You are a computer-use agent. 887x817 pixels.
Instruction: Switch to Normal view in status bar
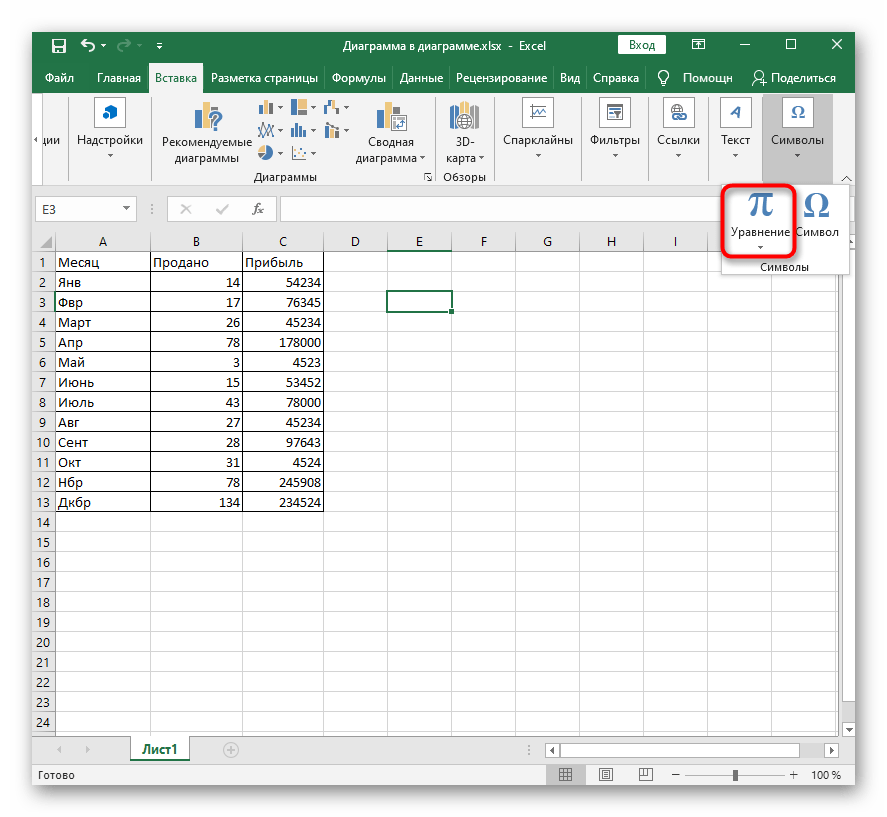565,775
